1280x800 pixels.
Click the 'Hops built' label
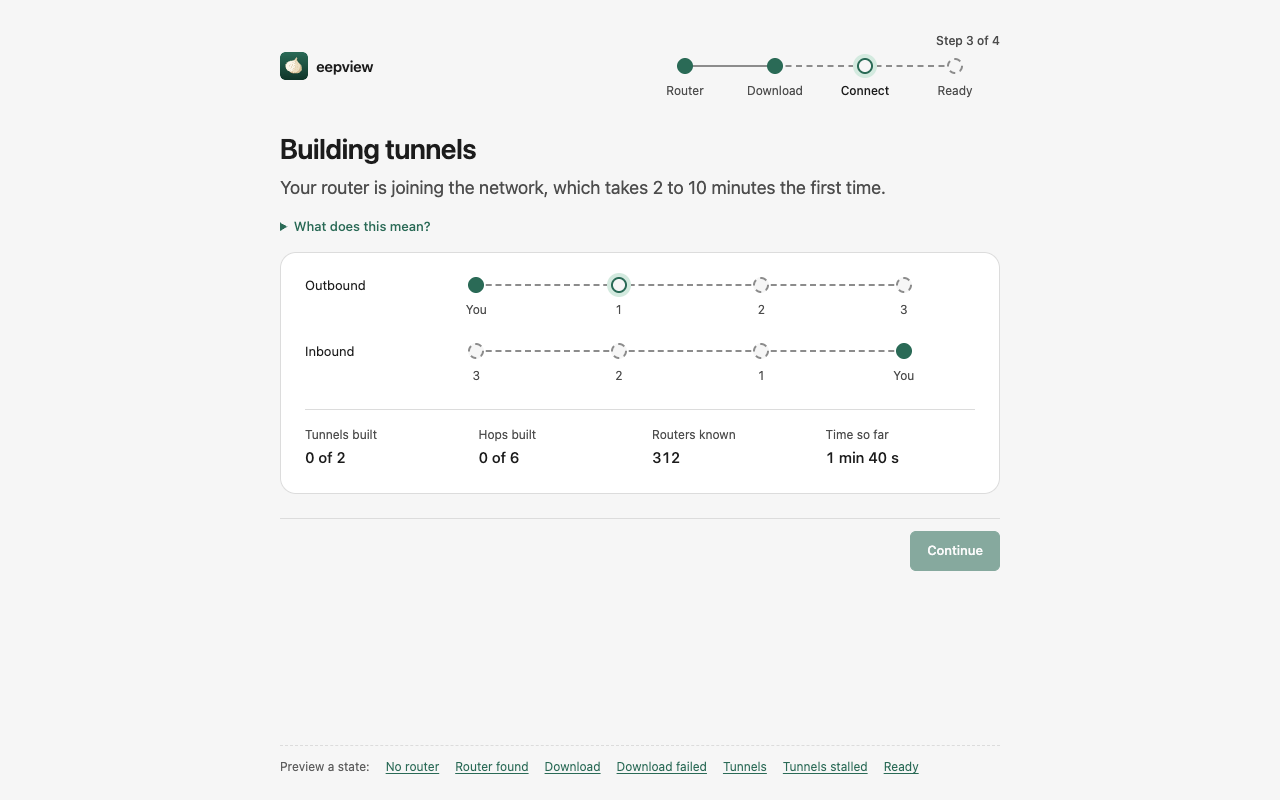click(x=507, y=435)
